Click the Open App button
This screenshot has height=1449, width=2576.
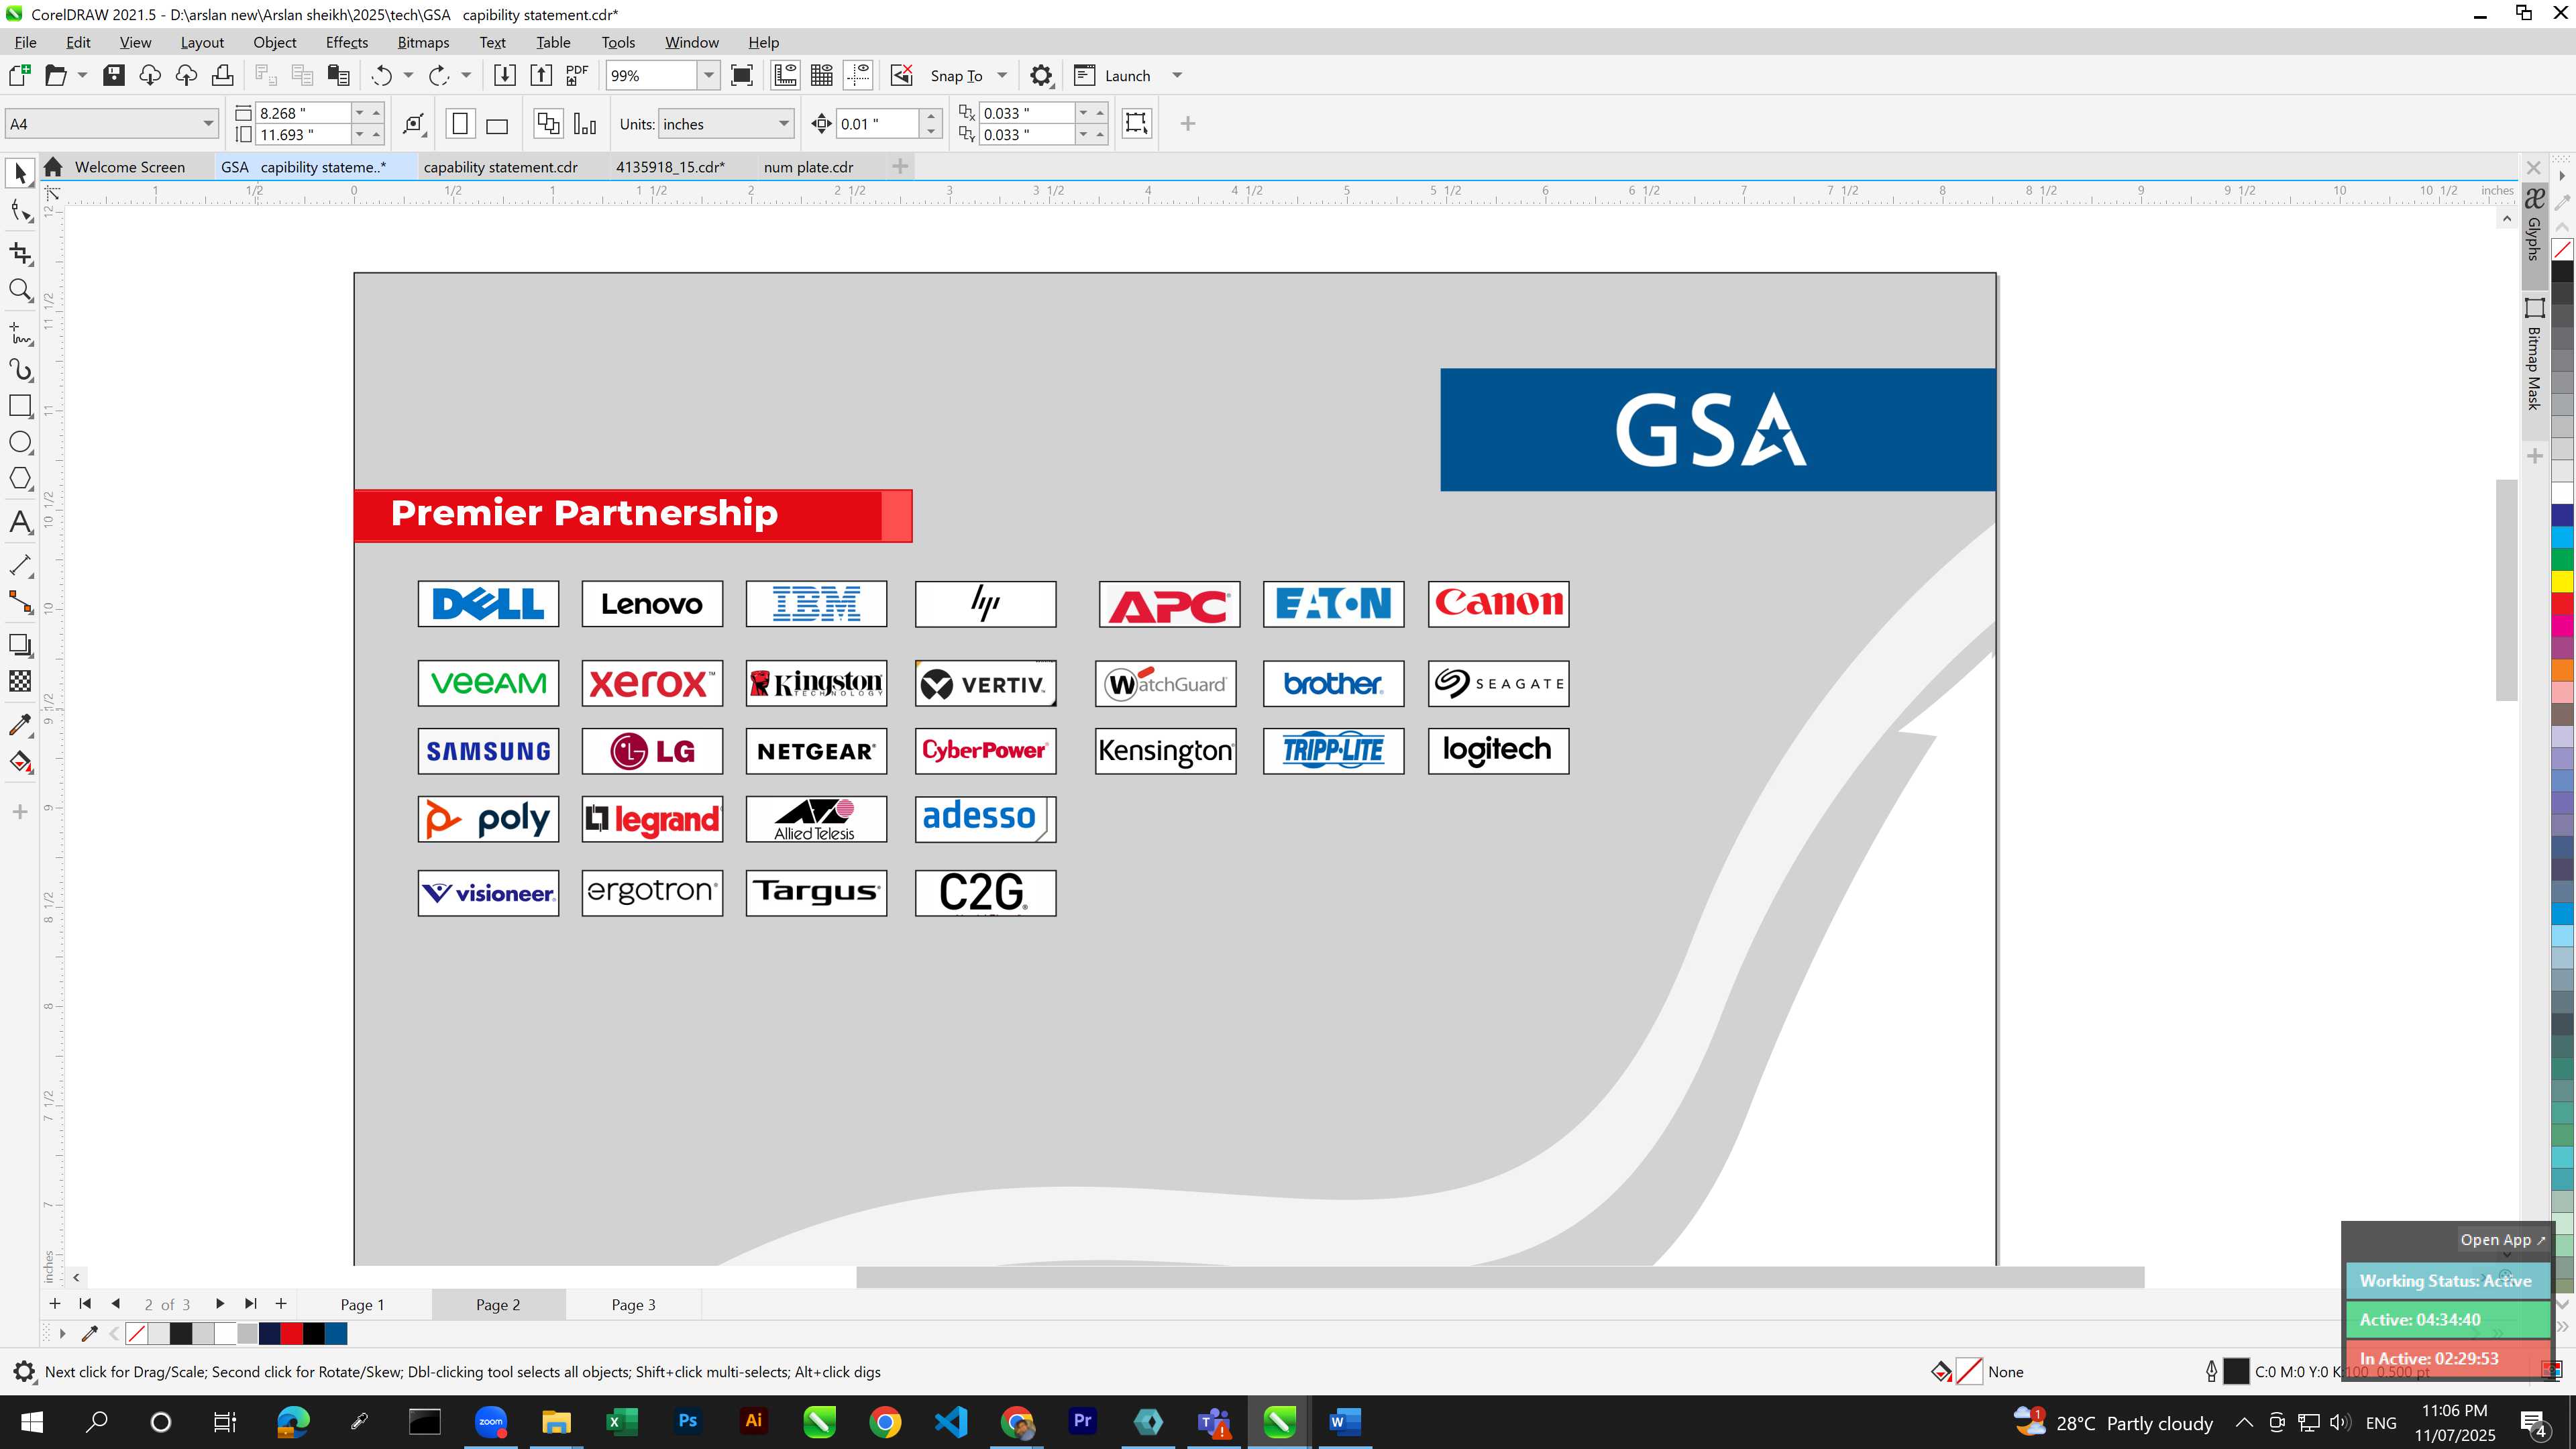pos(2502,1240)
